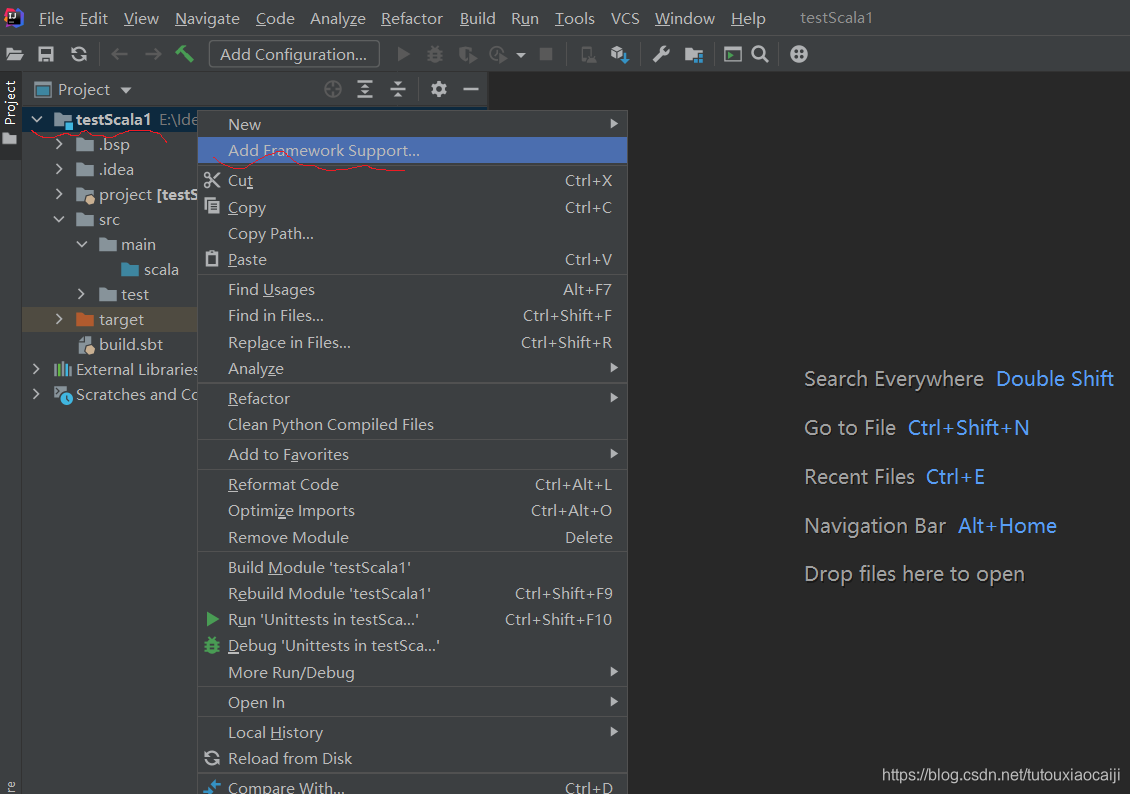
Task: Click Rebuild Module 'testScala1'
Action: click(x=412, y=594)
